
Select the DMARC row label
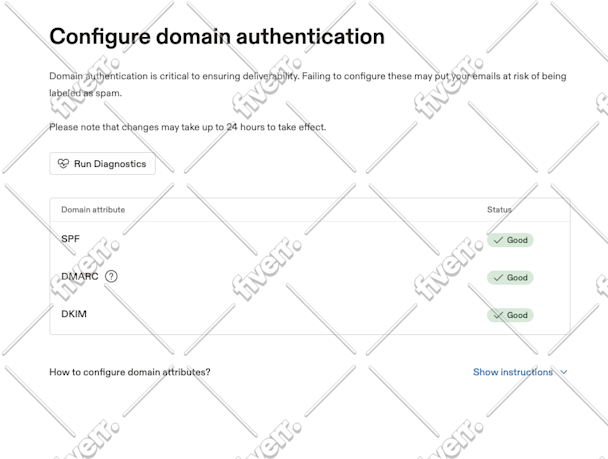click(80, 276)
